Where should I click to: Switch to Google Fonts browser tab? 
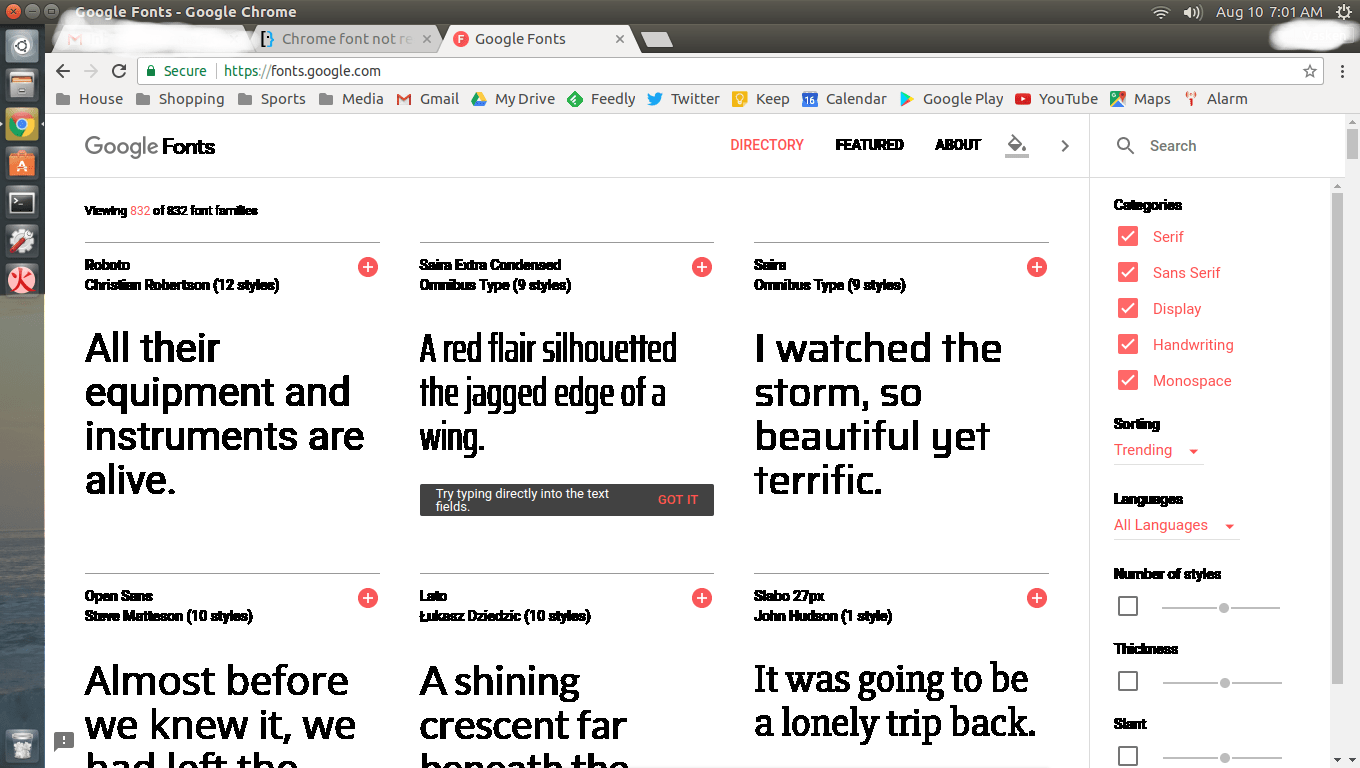(x=540, y=39)
